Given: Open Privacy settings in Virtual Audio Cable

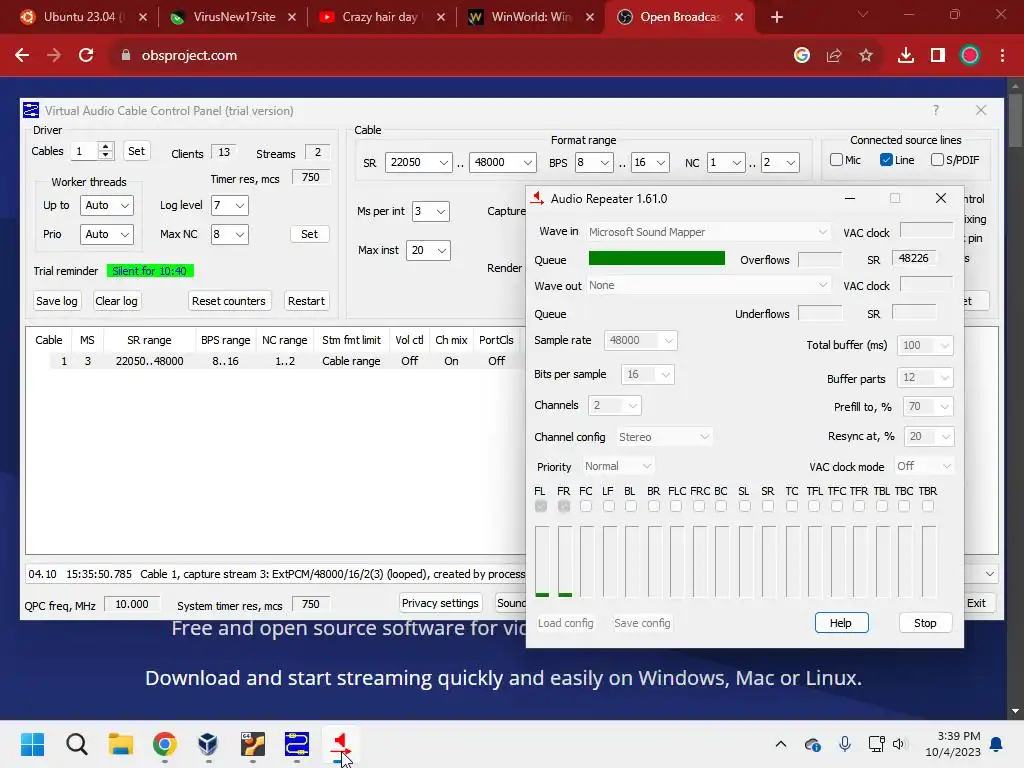Looking at the screenshot, I should [x=440, y=603].
